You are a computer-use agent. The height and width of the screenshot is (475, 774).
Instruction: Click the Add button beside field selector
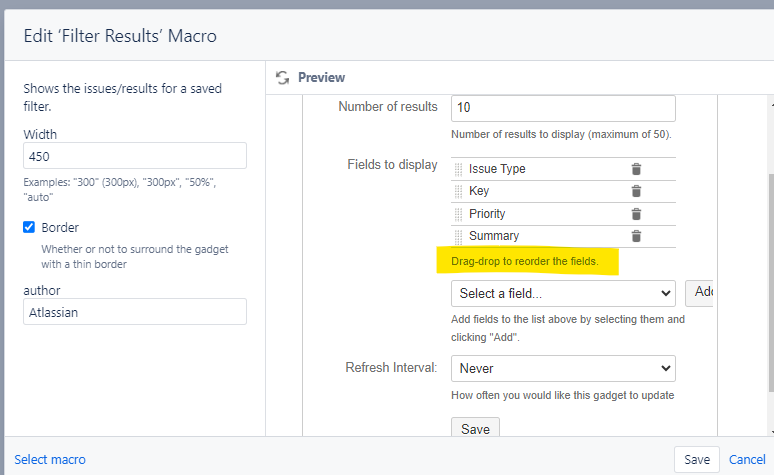[699, 293]
